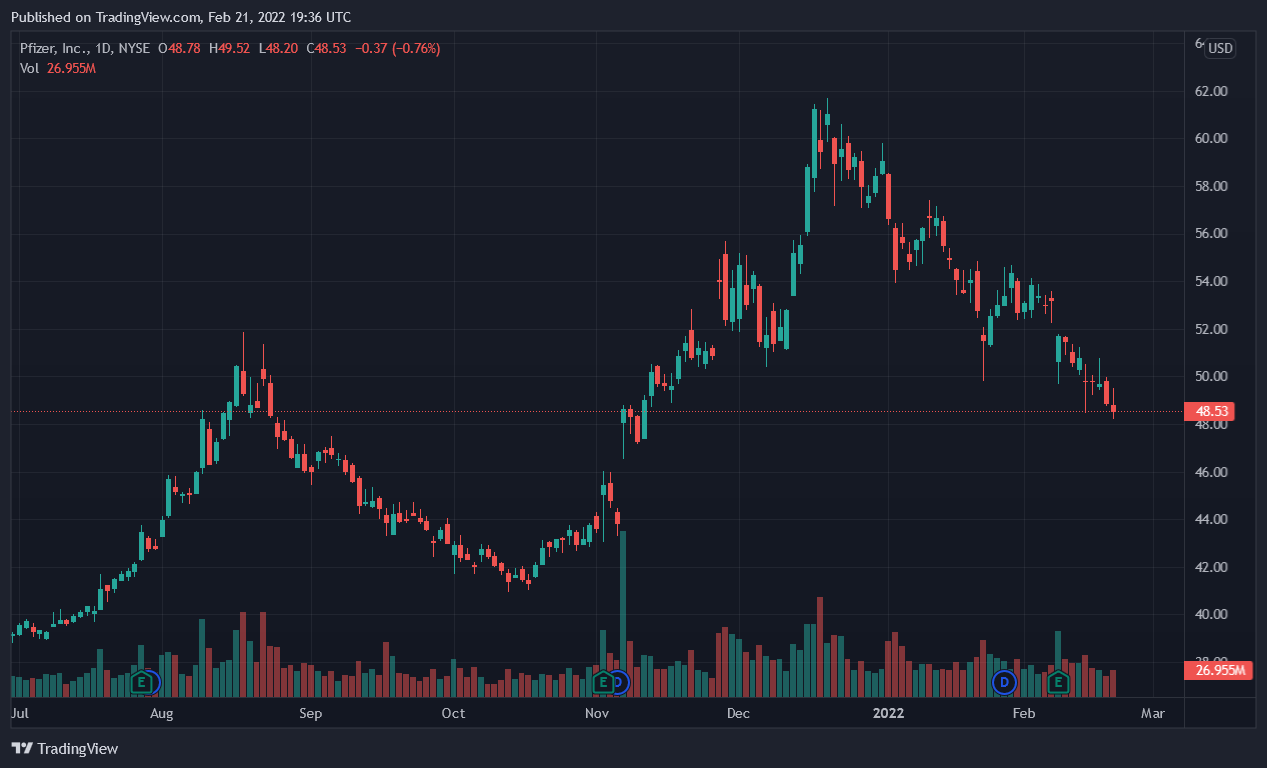The height and width of the screenshot is (768, 1267).
Task: Click the red 26.955M volume axis label
Action: 1220,670
